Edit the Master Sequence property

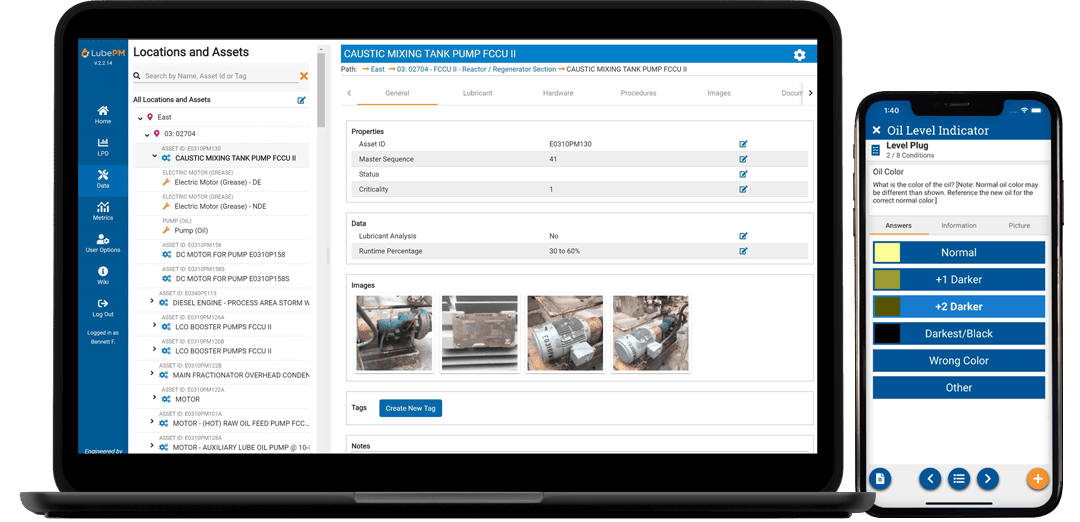pos(743,159)
